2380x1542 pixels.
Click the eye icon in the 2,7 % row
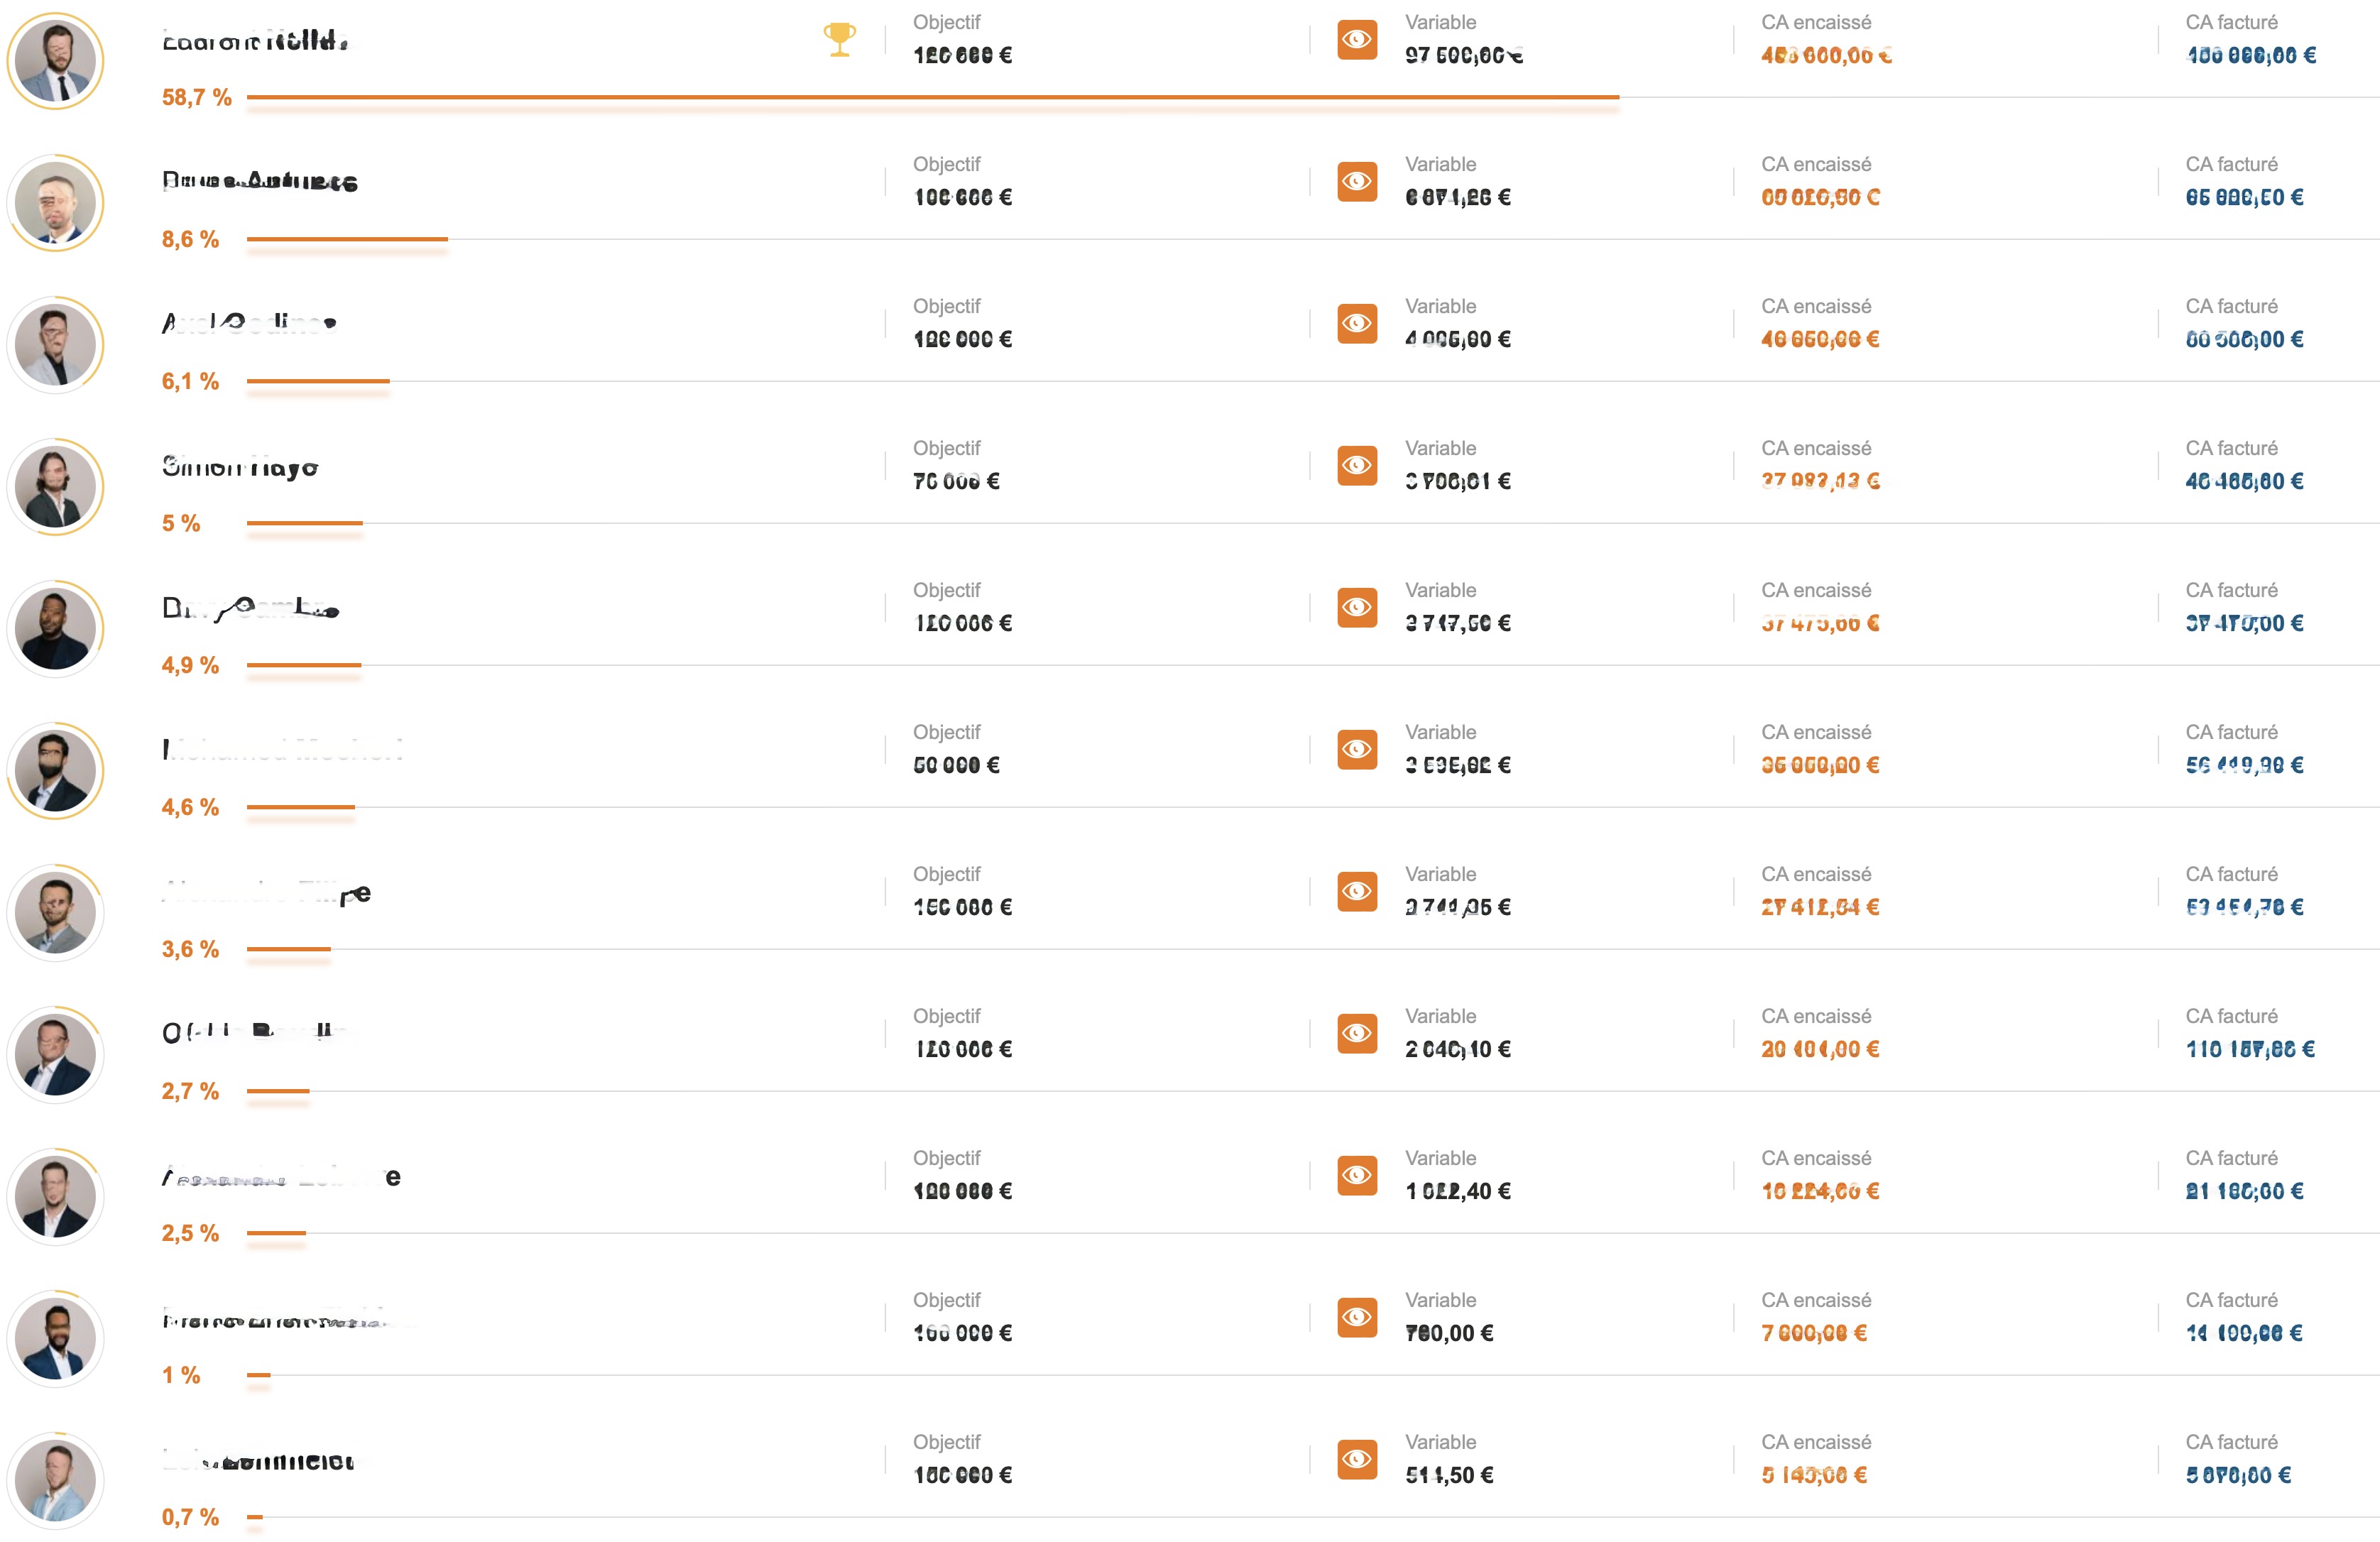(x=1356, y=1034)
